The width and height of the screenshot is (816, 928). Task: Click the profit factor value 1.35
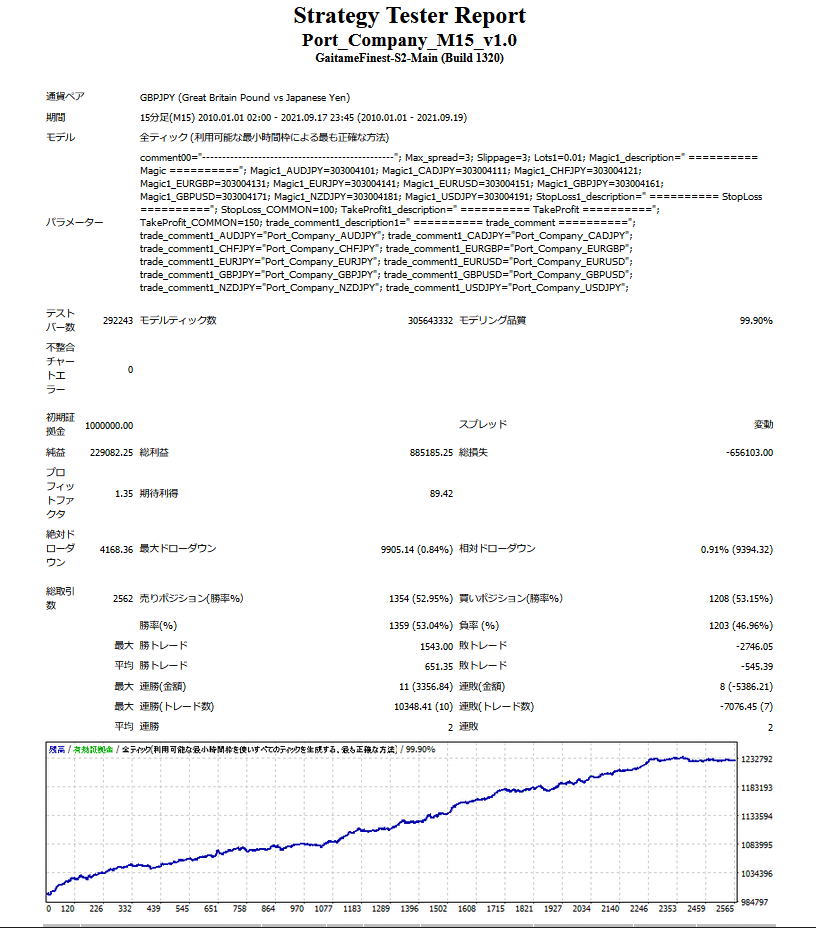124,493
